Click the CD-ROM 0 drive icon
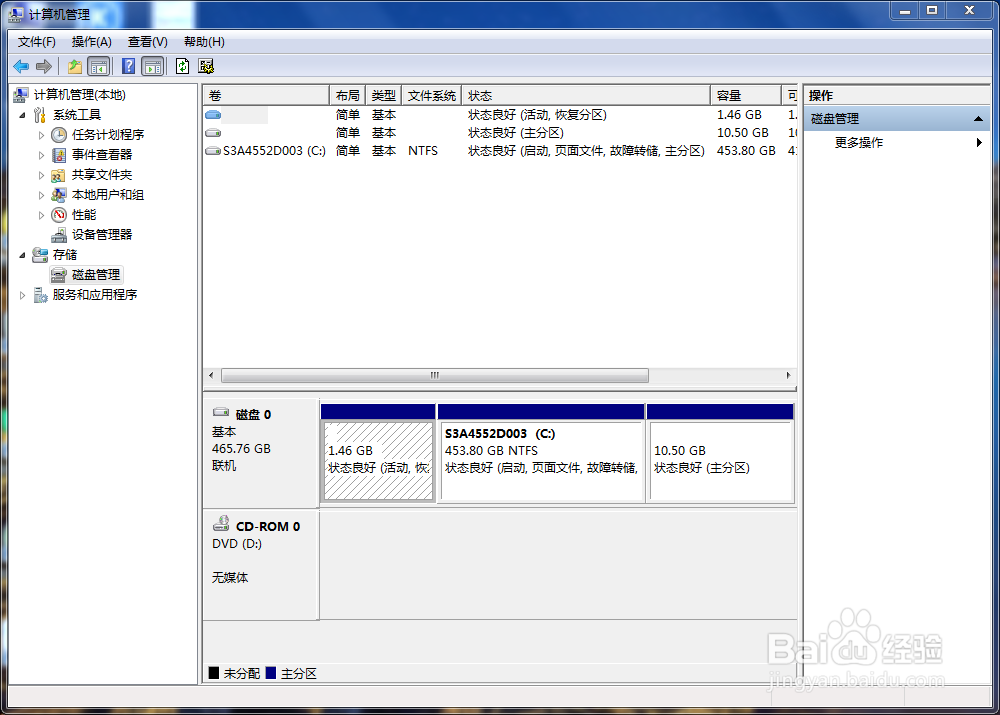 click(221, 524)
